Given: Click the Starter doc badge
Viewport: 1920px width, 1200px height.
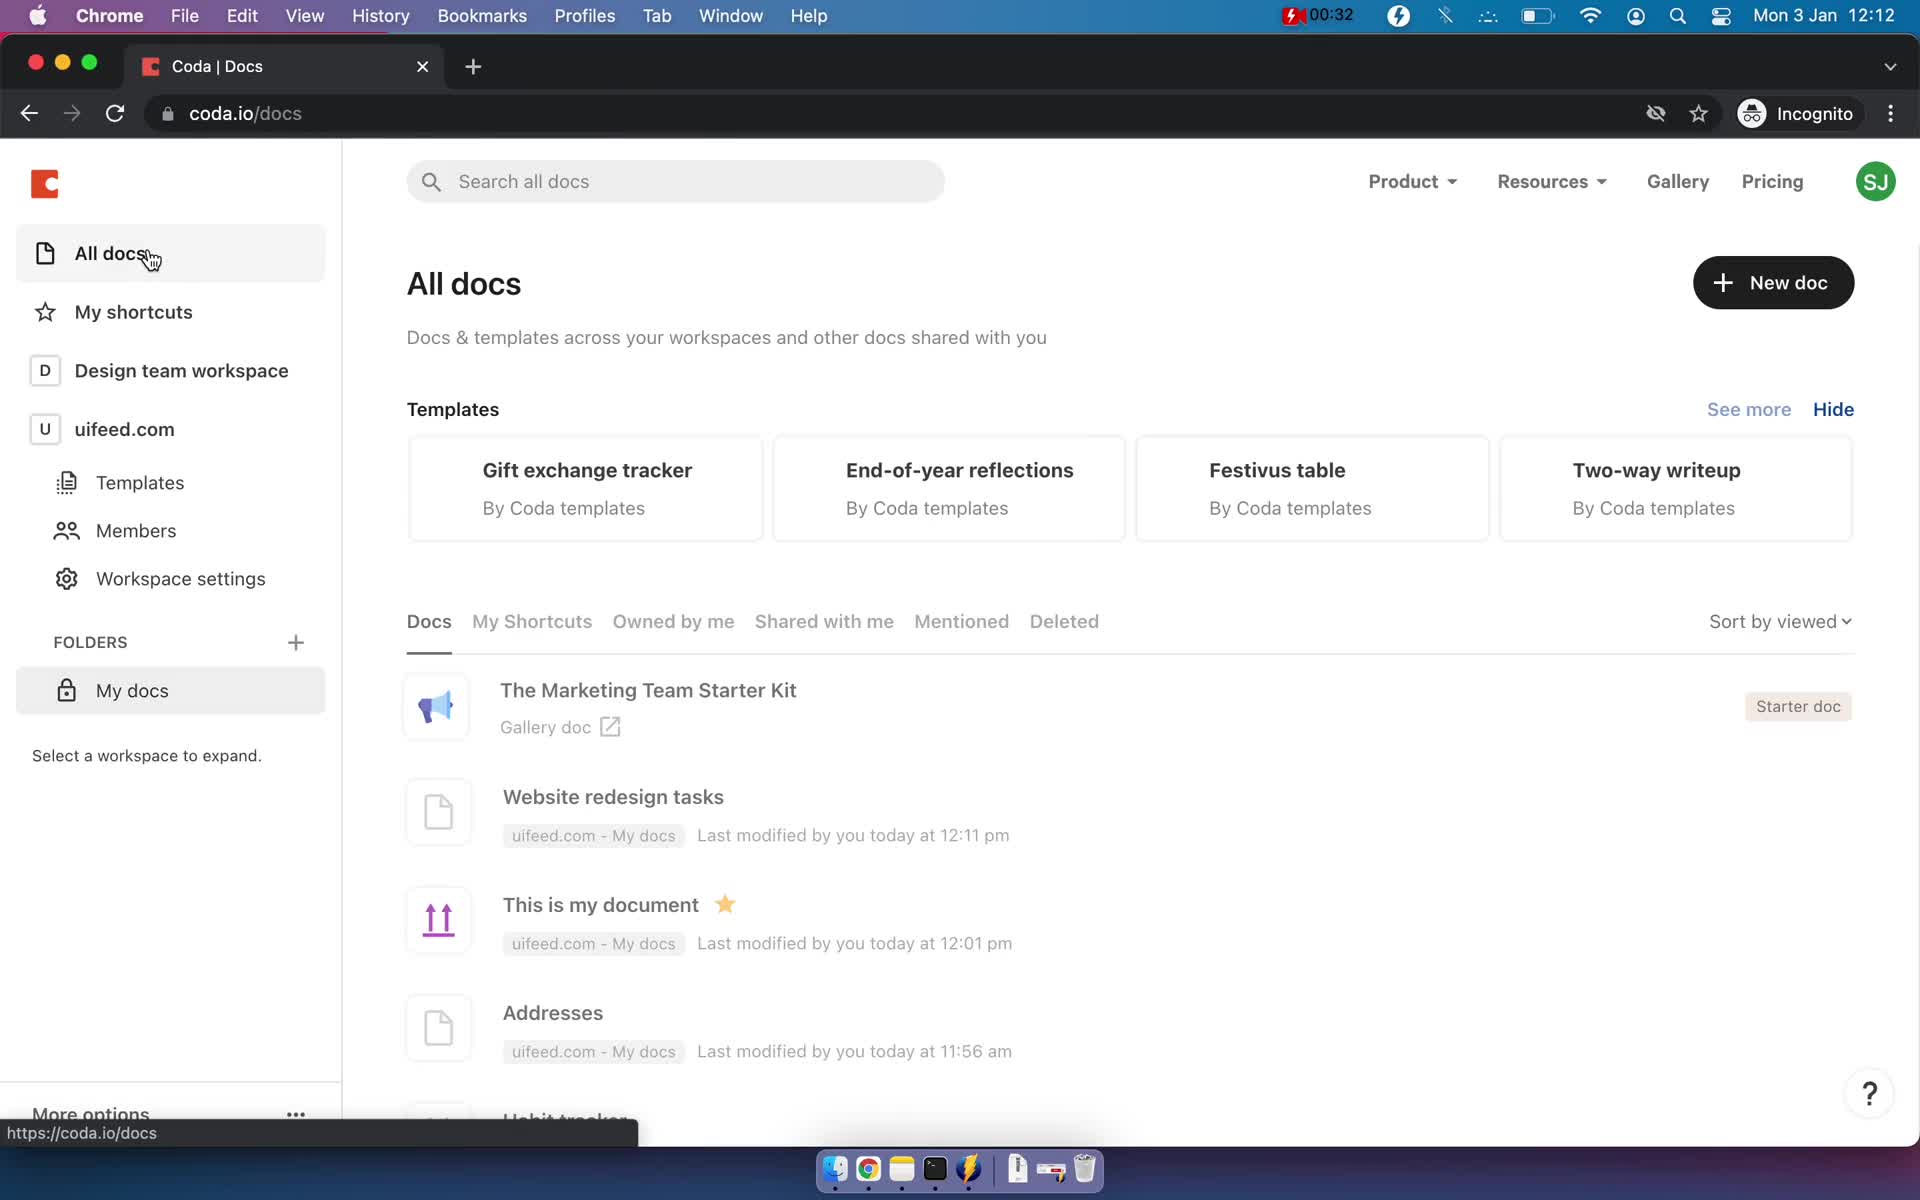Looking at the screenshot, I should tap(1798, 707).
